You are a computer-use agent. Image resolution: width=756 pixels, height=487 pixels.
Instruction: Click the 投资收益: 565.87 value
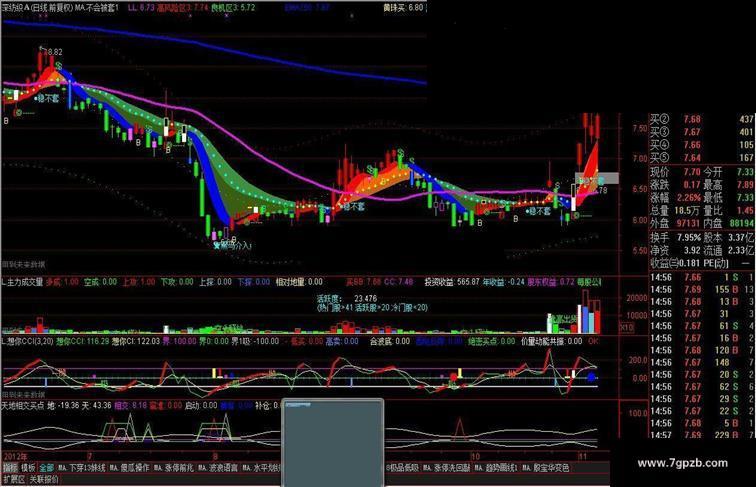(452, 282)
